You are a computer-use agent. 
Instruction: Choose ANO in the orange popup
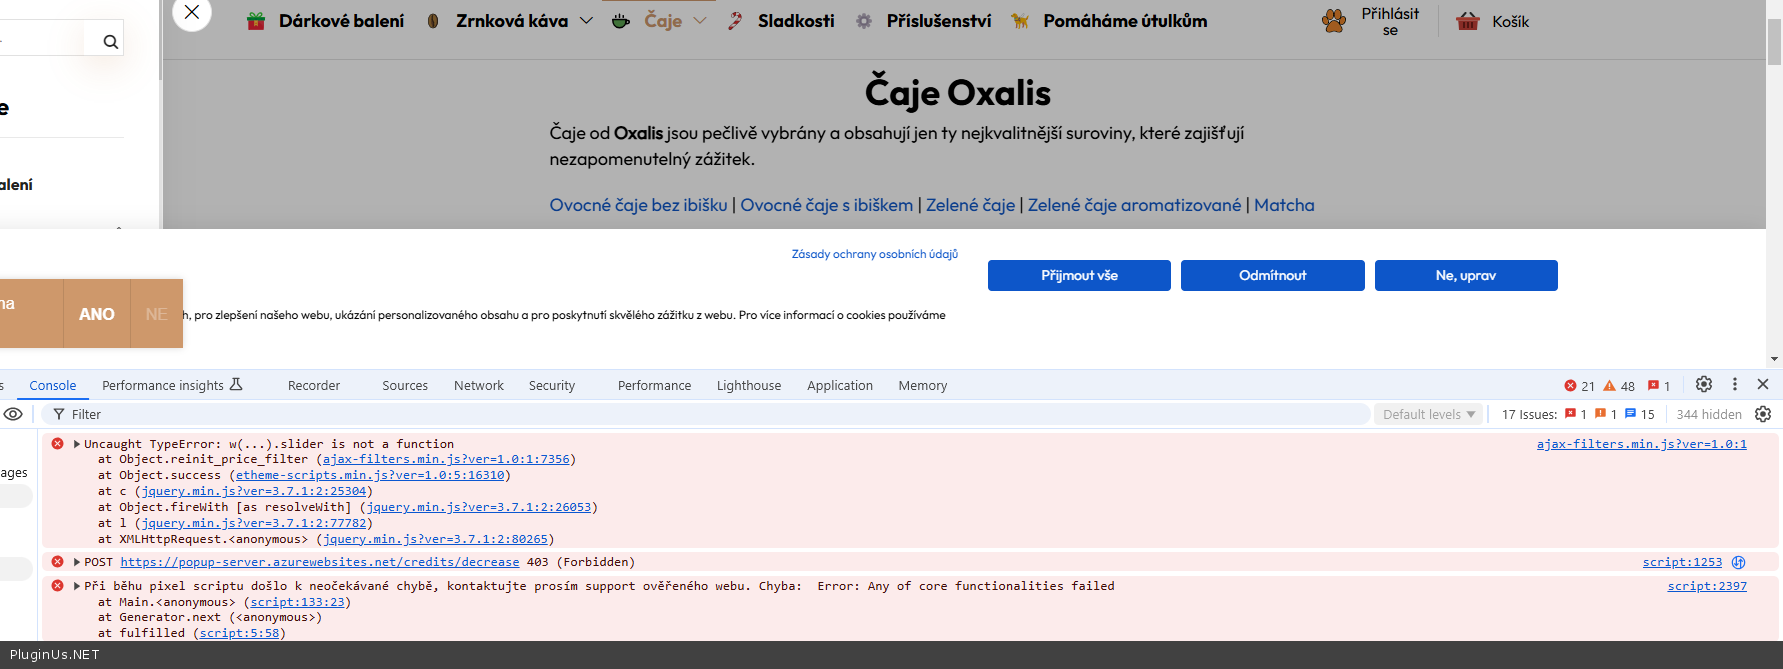tap(97, 314)
